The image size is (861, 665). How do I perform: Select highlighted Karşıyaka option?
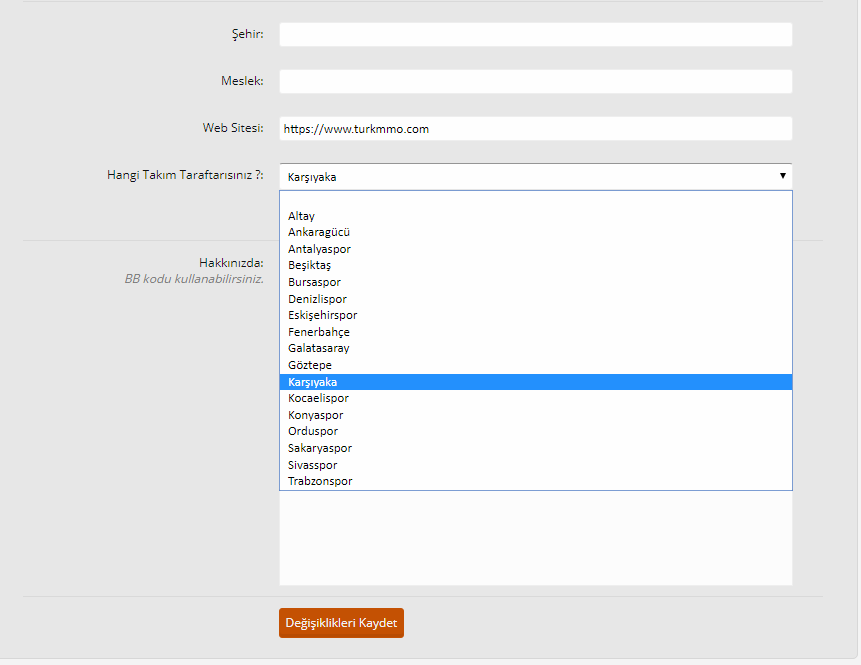coord(312,382)
